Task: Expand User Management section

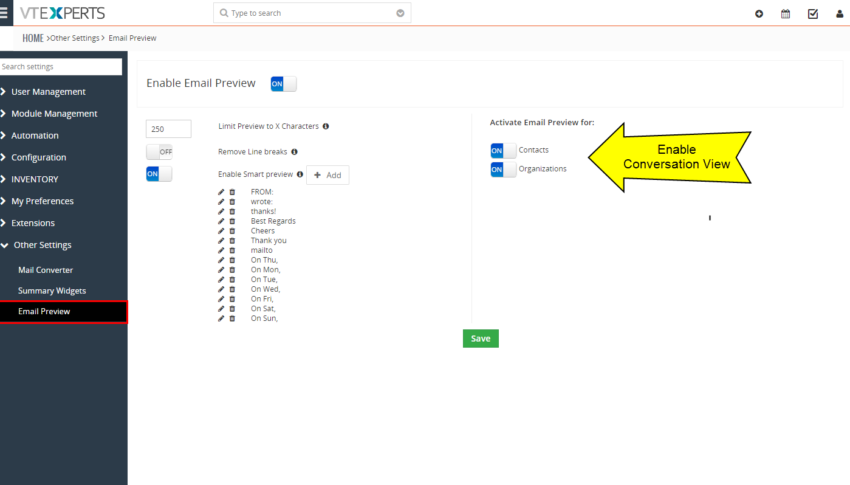Action: coord(48,92)
